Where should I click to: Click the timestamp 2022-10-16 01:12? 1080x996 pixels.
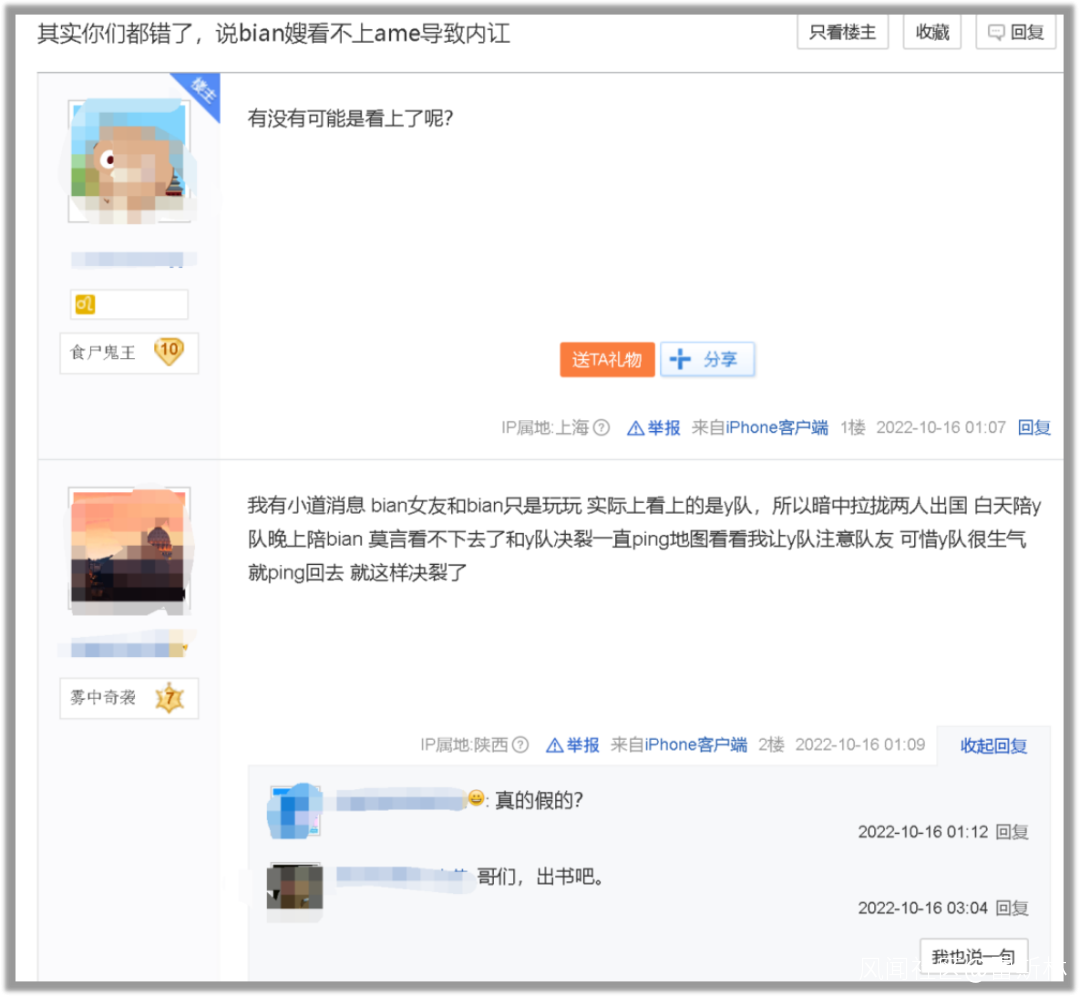click(923, 832)
